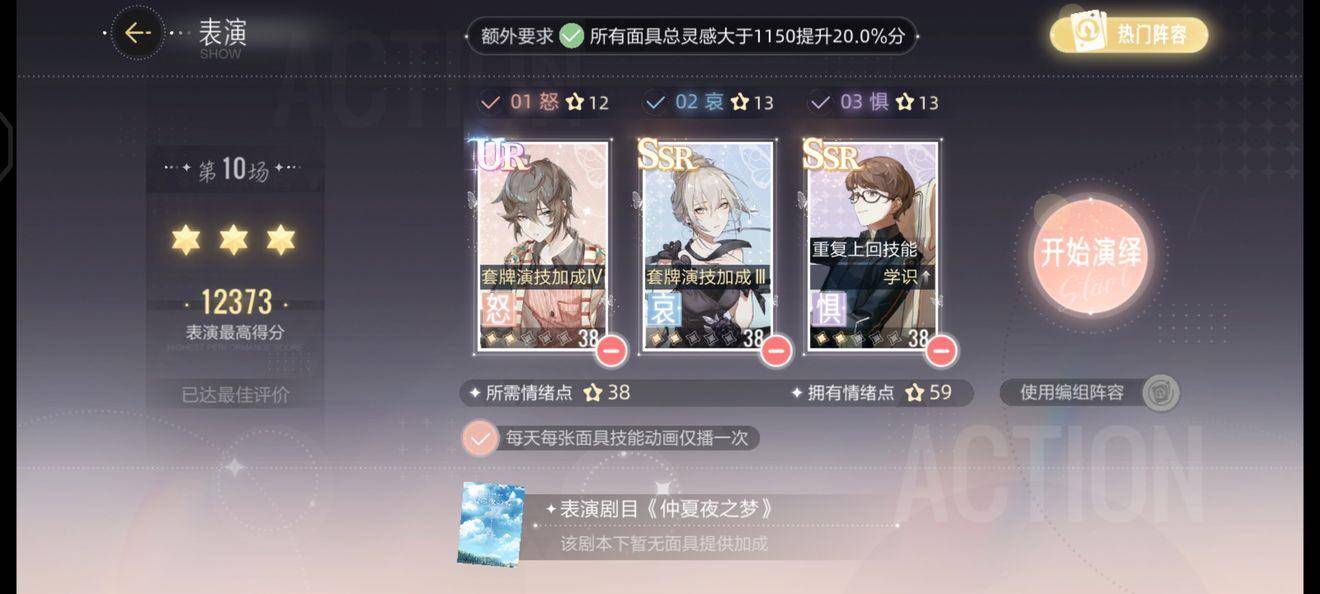This screenshot has width=1320, height=594.
Task: Open 热门阵容 popular lineups
Action: coord(1129,35)
